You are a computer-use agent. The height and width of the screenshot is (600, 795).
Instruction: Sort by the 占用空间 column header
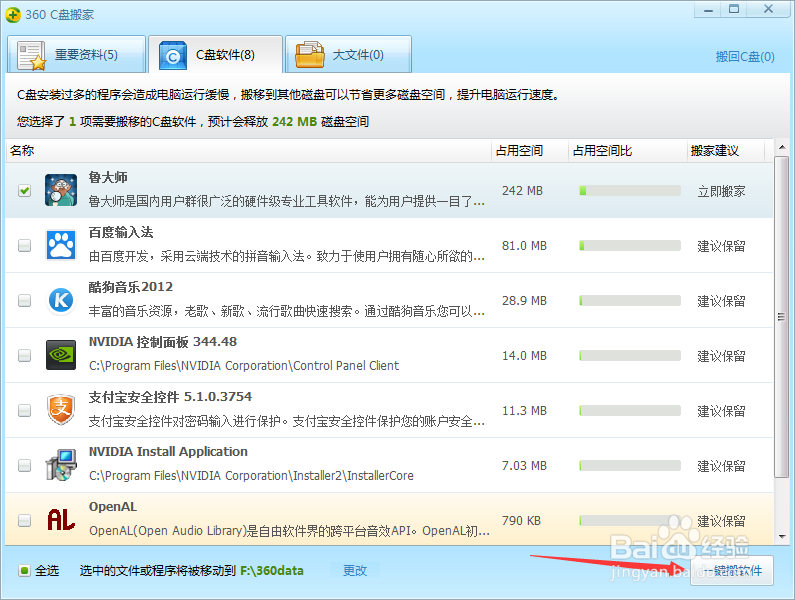[x=519, y=151]
